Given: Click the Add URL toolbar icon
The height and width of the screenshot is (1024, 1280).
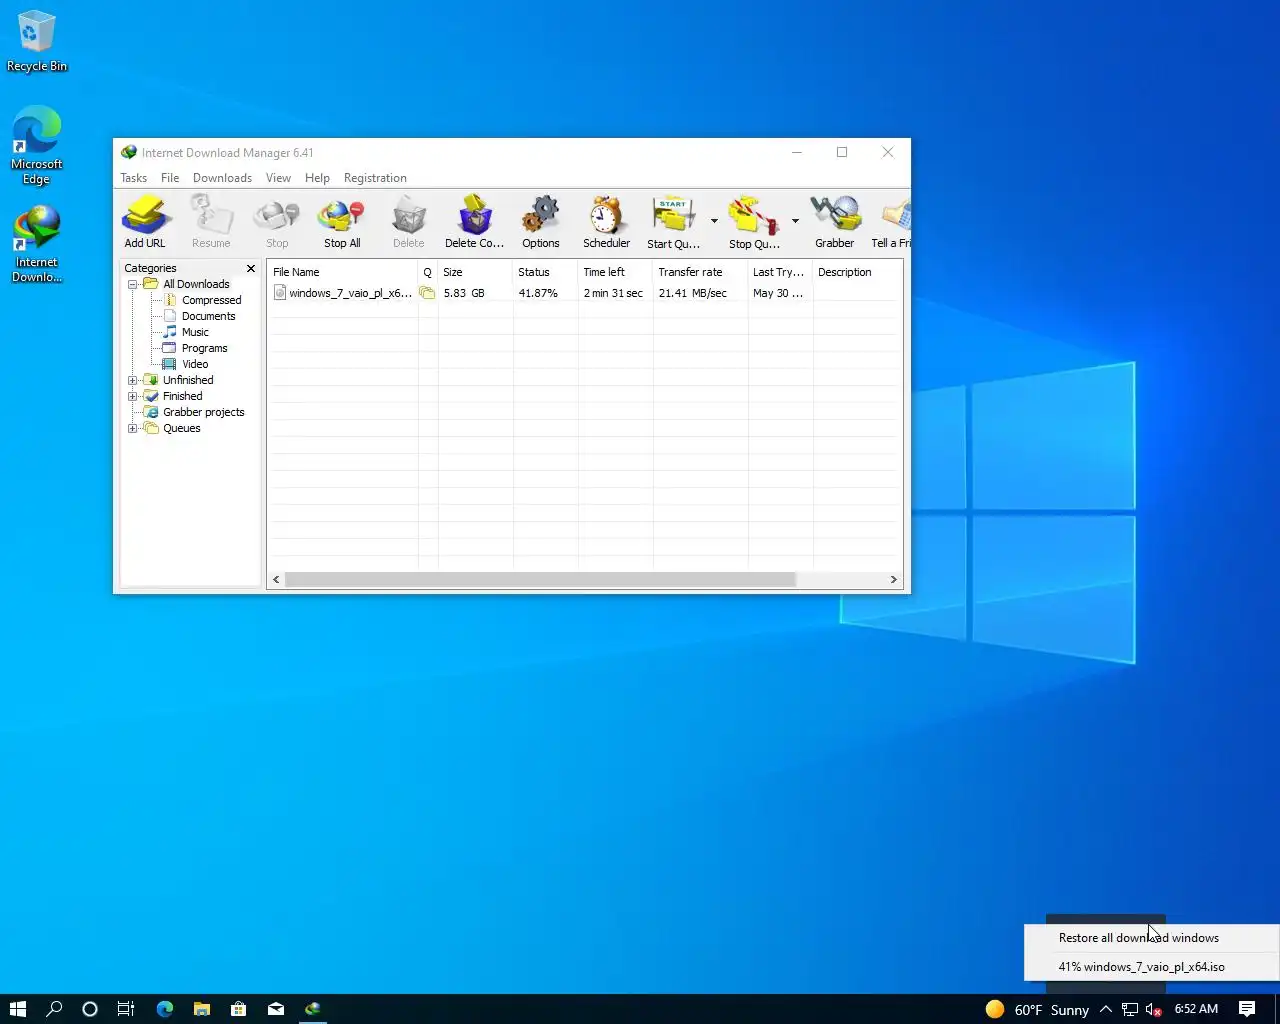Looking at the screenshot, I should point(145,221).
